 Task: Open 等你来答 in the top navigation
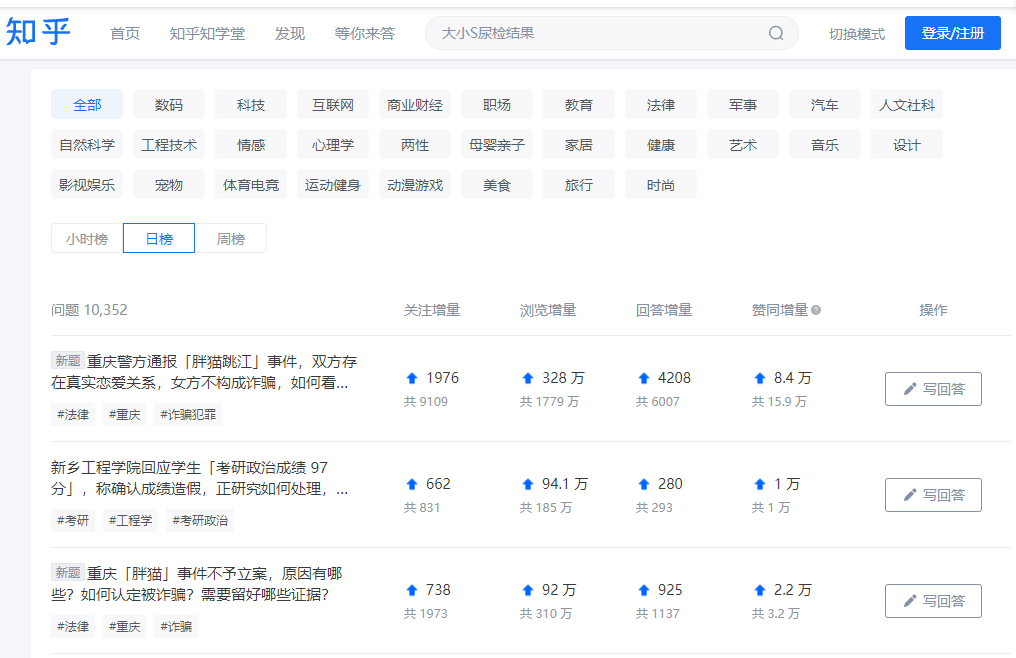pos(364,33)
